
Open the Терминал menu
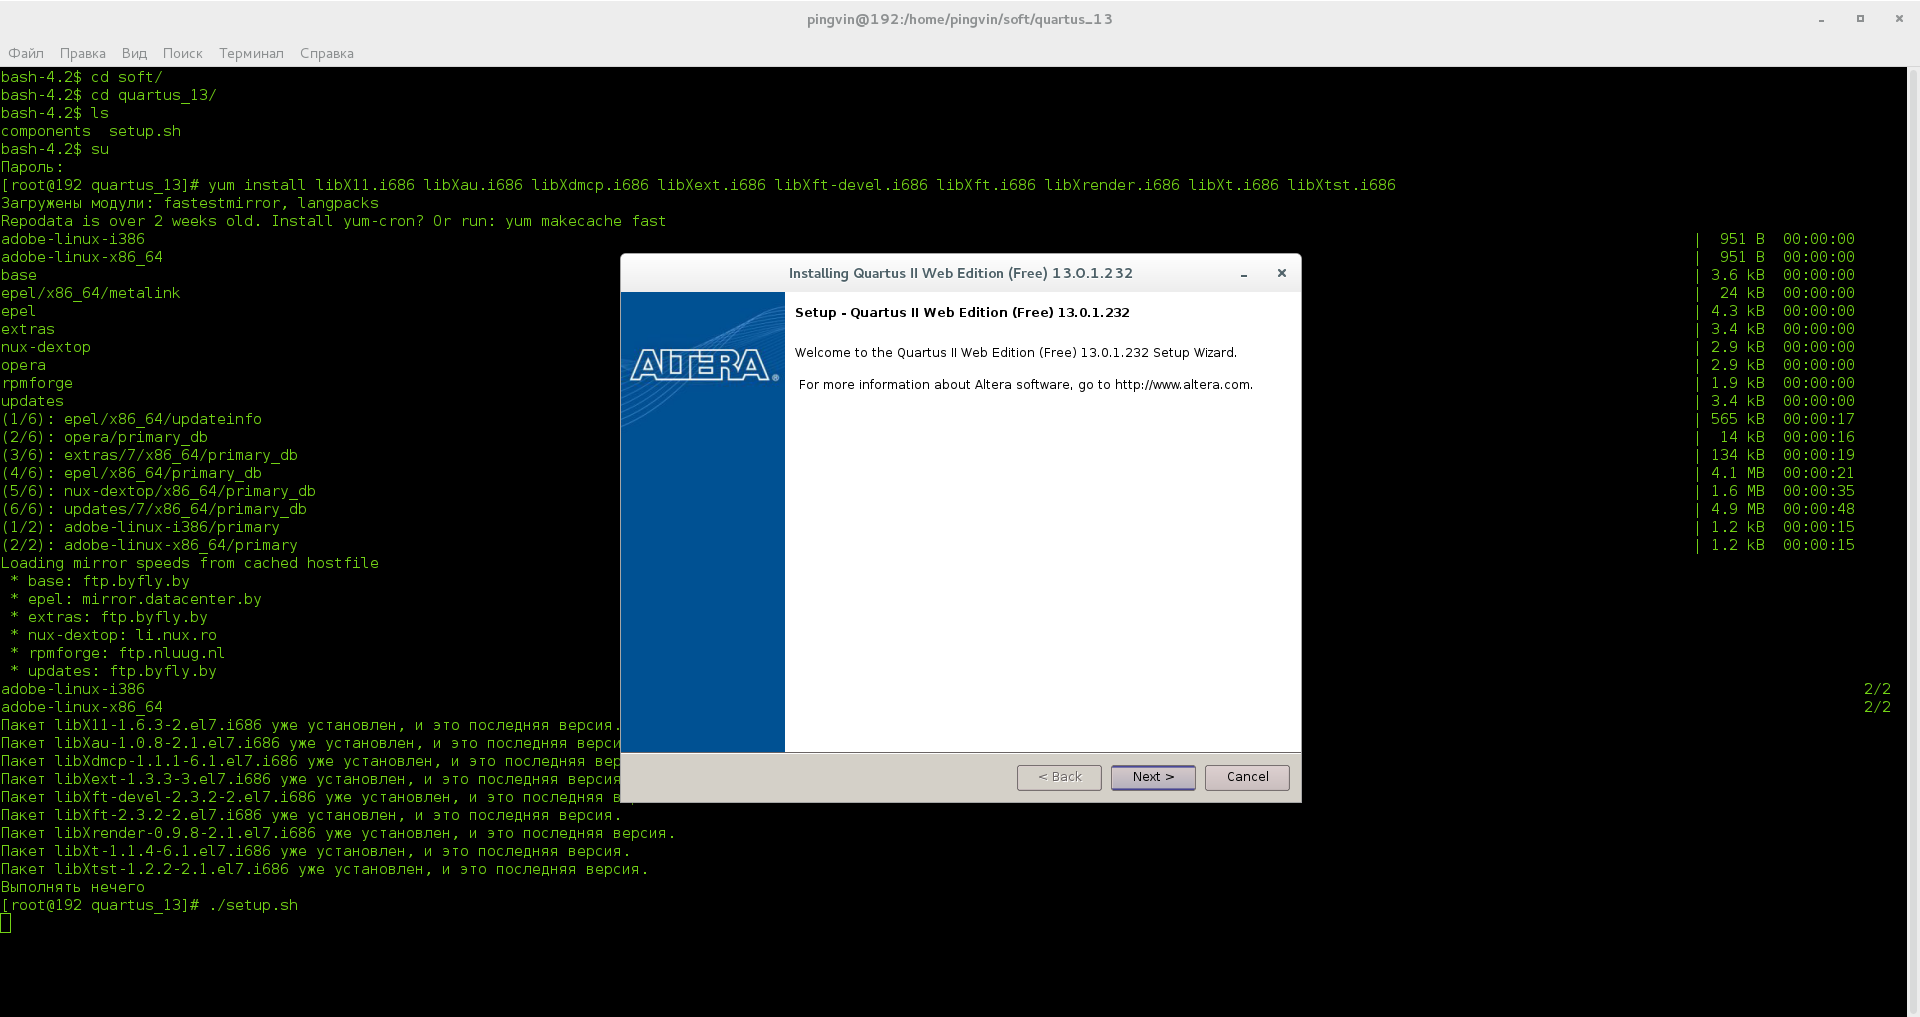(x=250, y=53)
